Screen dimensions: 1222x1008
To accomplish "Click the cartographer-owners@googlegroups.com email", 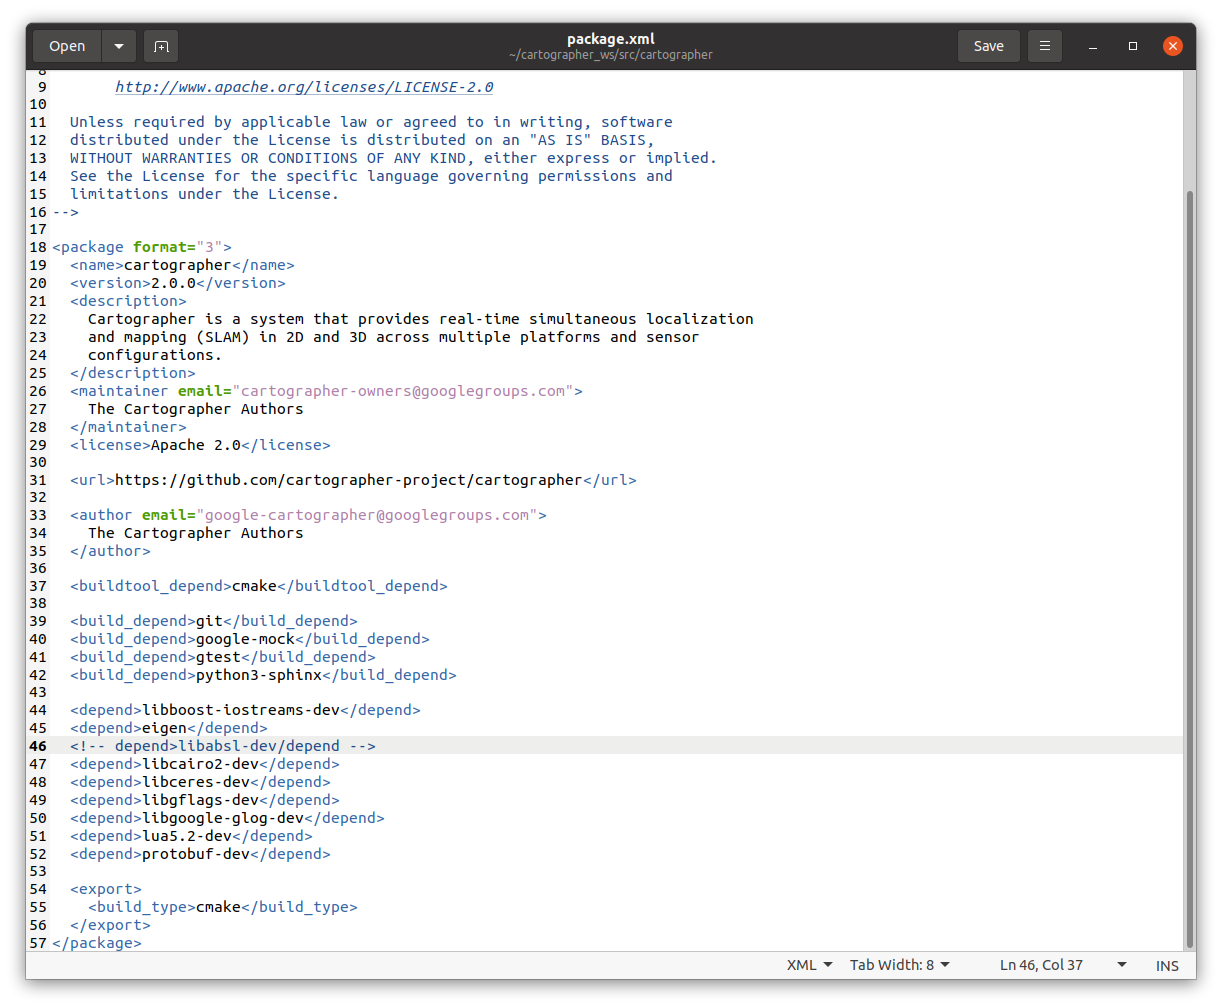I will 403,391.
